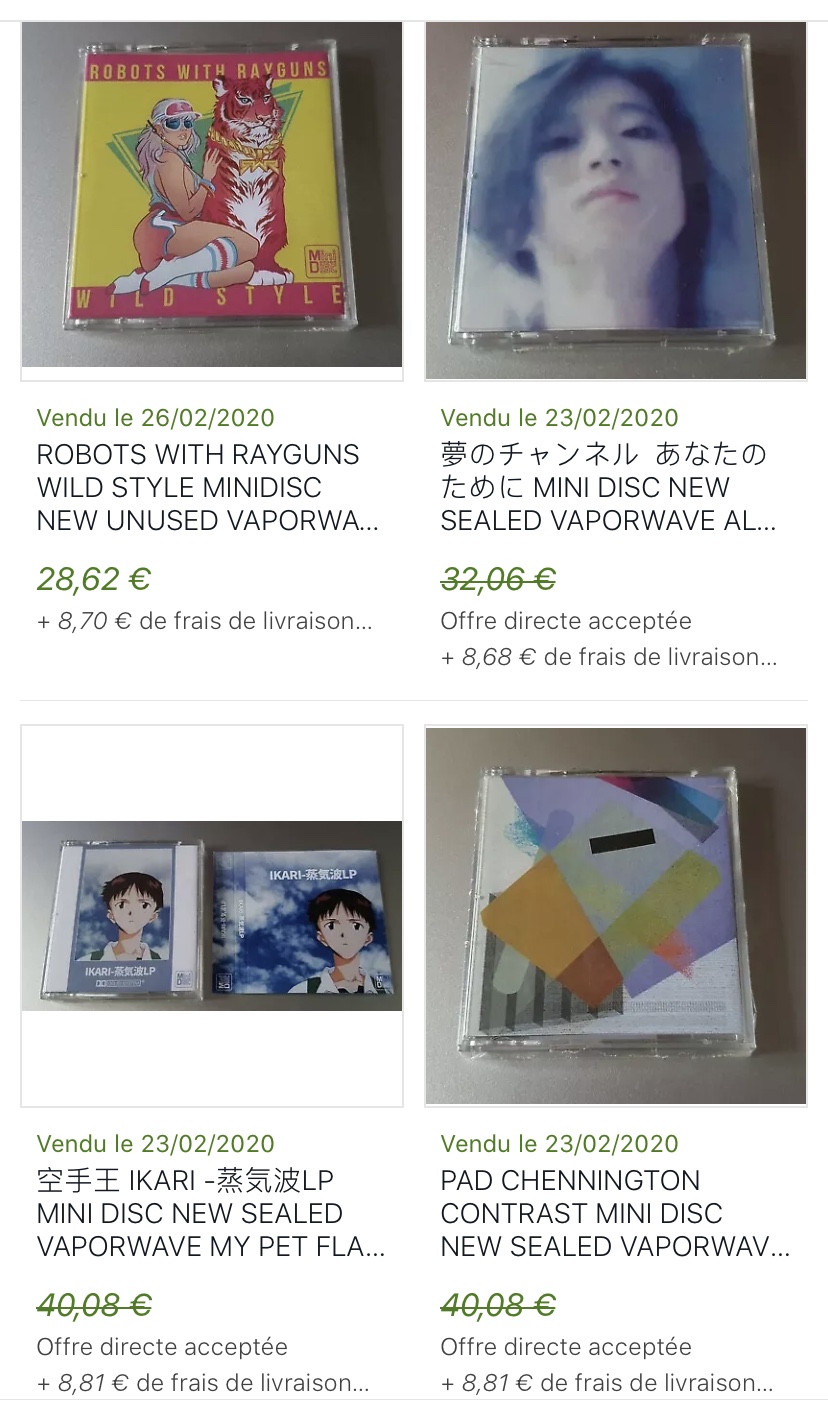Click the 40,08 € price under Pad Chennington
Image resolution: width=828 pixels, height=1418 pixels.
tap(498, 1305)
